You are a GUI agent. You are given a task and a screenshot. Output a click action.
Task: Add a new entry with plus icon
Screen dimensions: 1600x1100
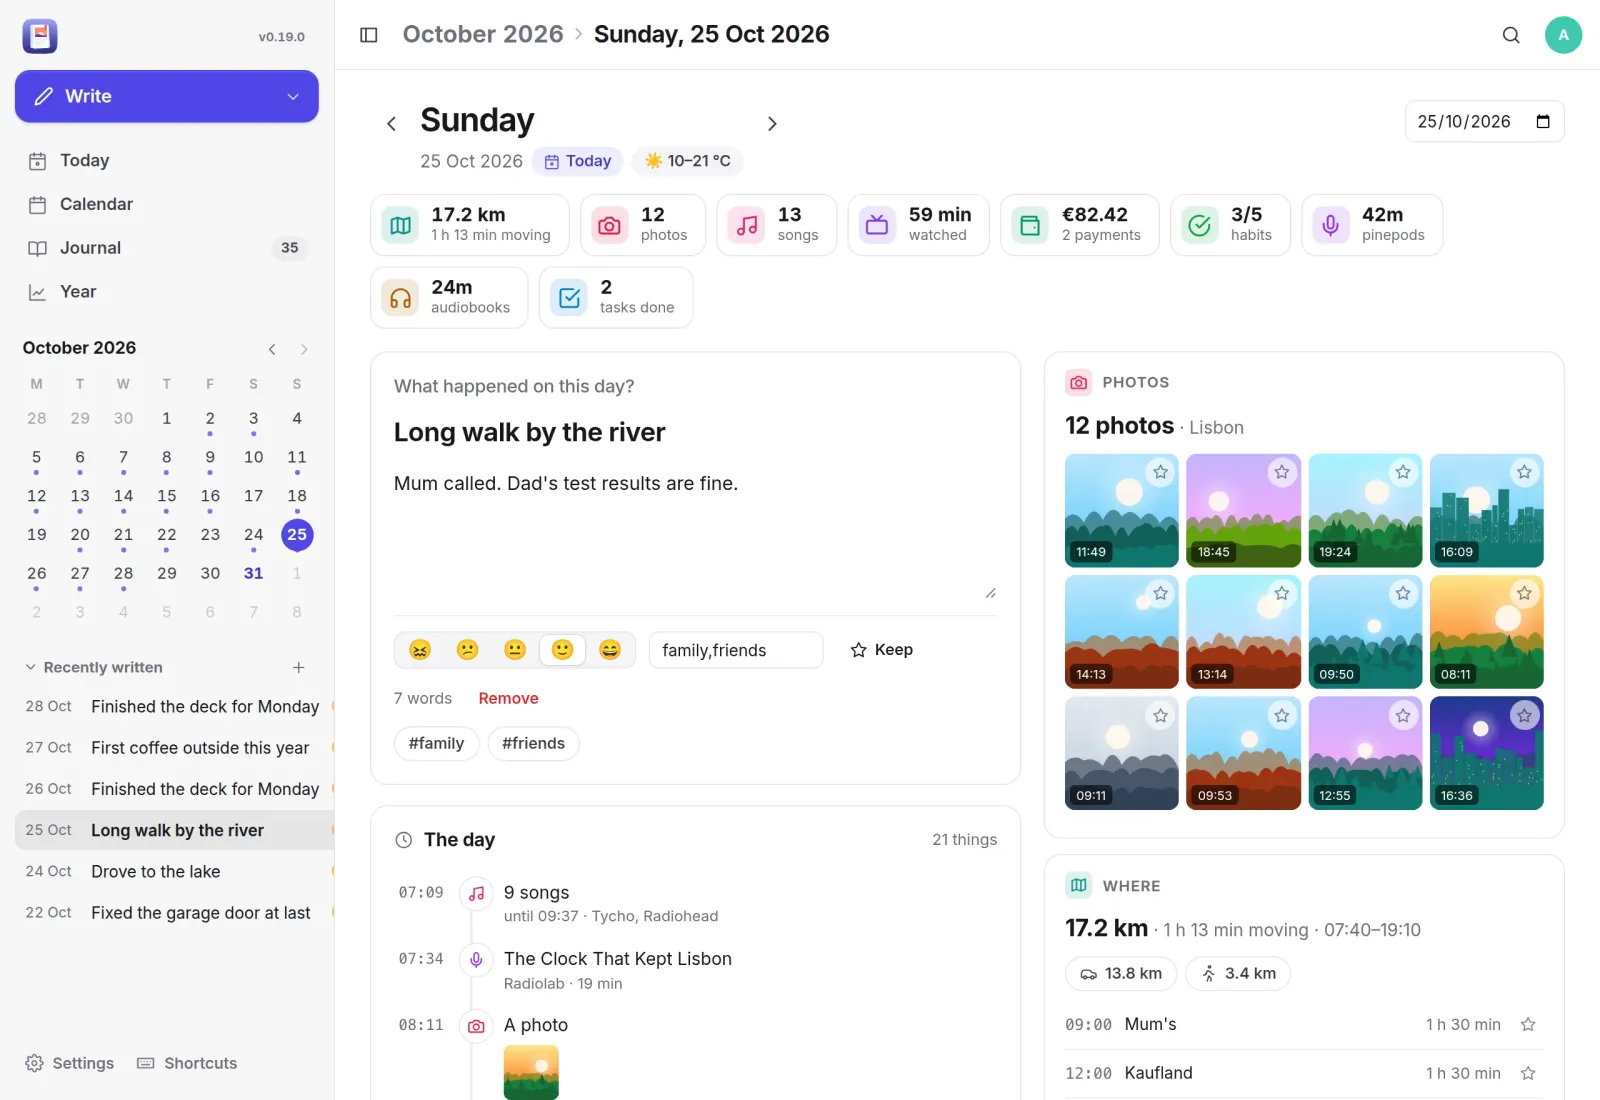tap(298, 667)
